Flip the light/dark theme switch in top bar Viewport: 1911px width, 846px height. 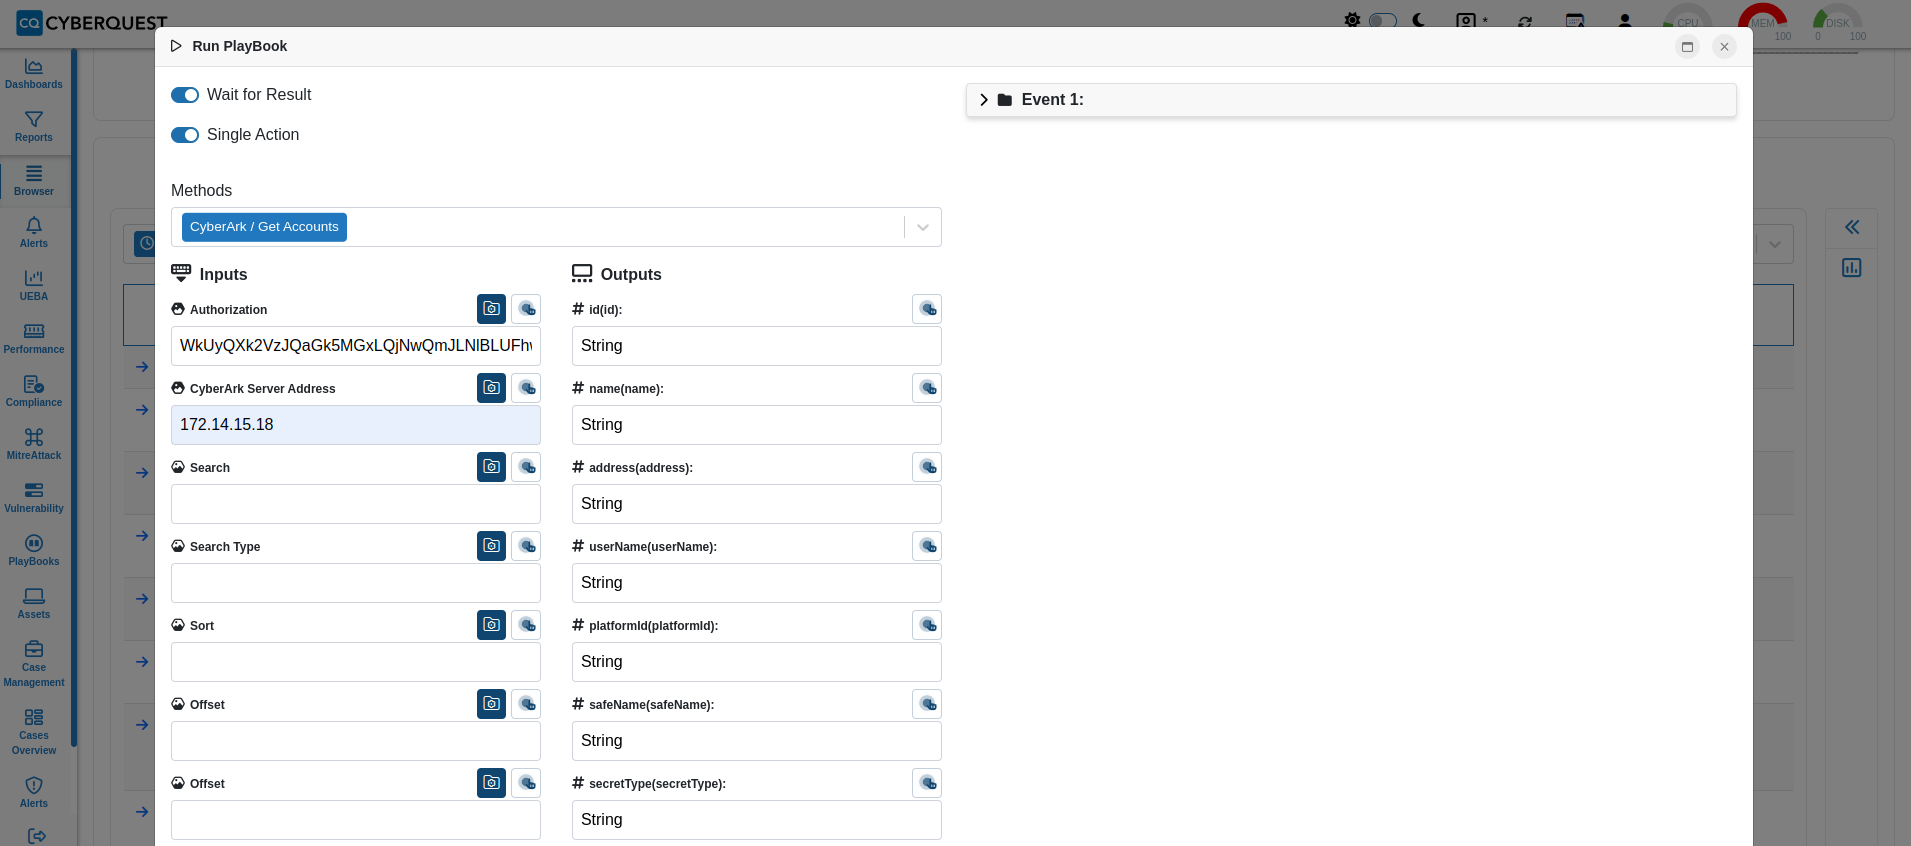click(1382, 20)
